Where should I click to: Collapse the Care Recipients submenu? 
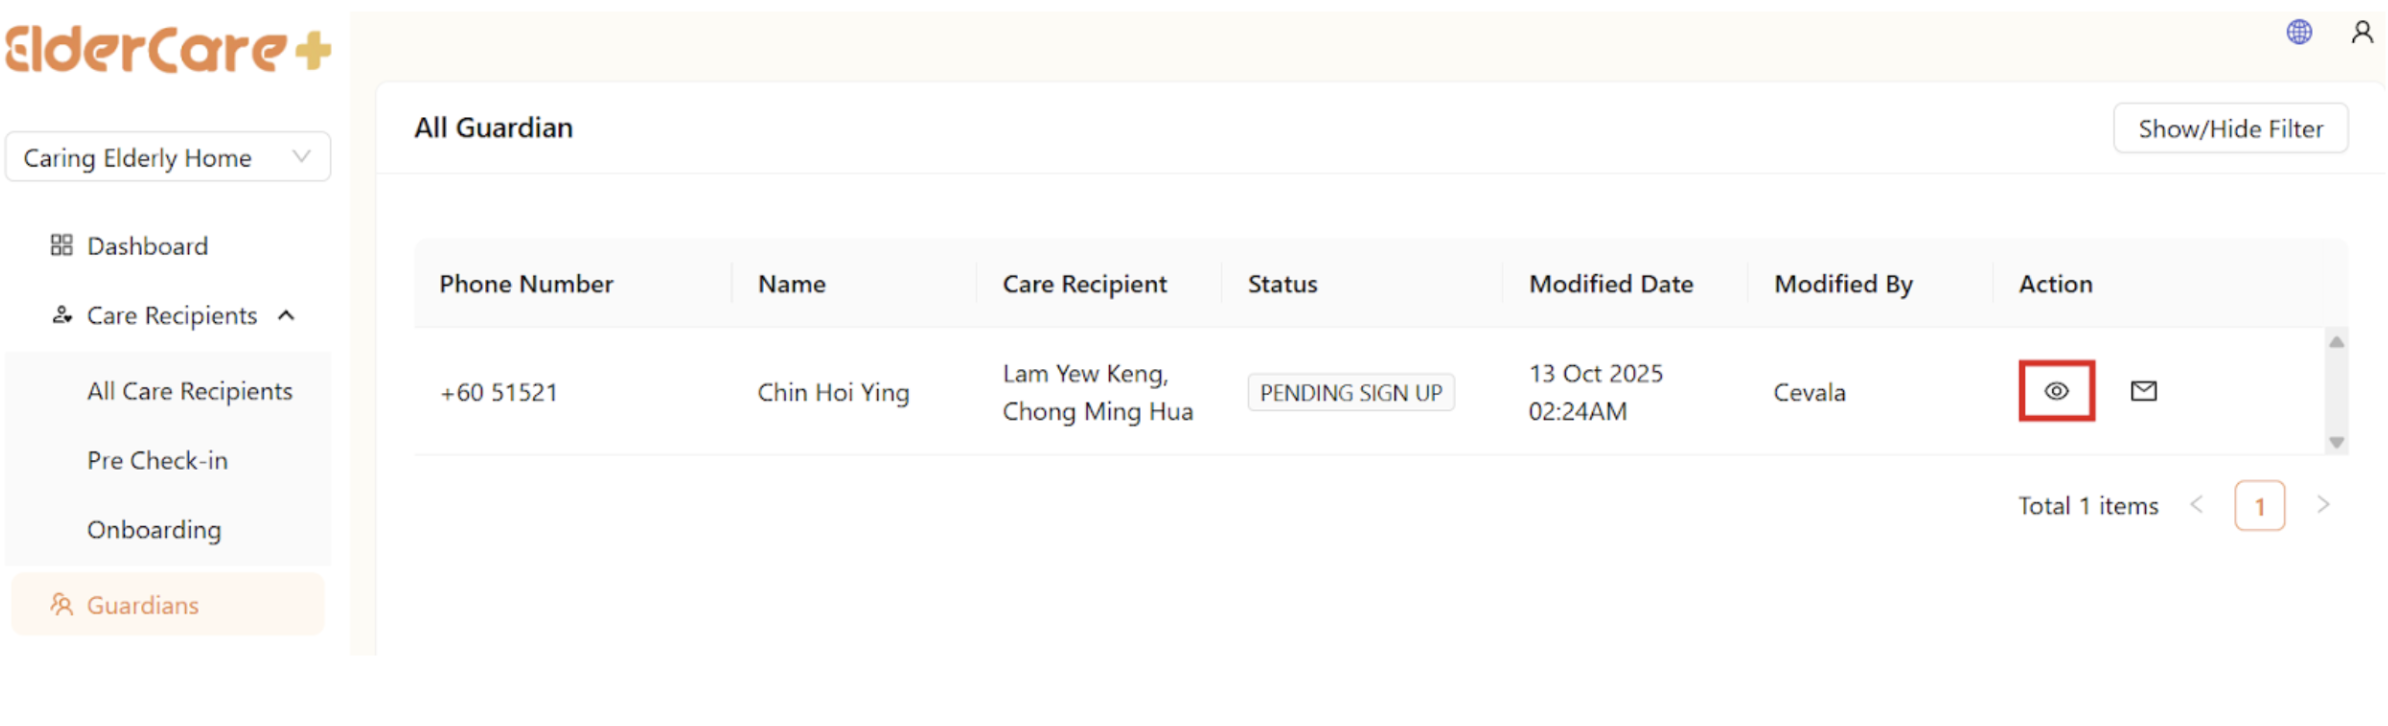coord(287,315)
